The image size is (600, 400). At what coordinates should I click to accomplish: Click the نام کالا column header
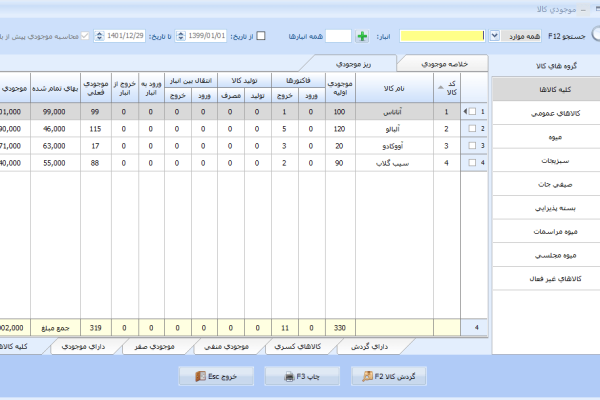[x=394, y=88]
